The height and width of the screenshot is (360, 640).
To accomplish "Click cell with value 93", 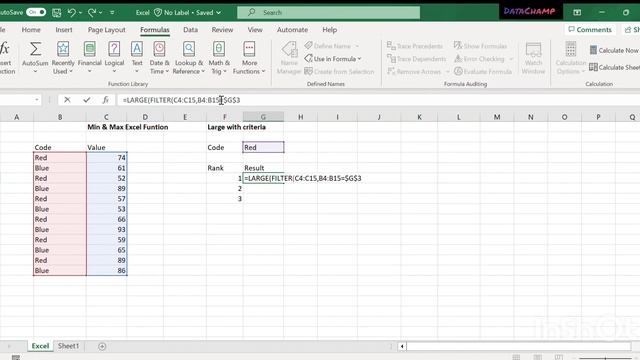I will [x=107, y=229].
